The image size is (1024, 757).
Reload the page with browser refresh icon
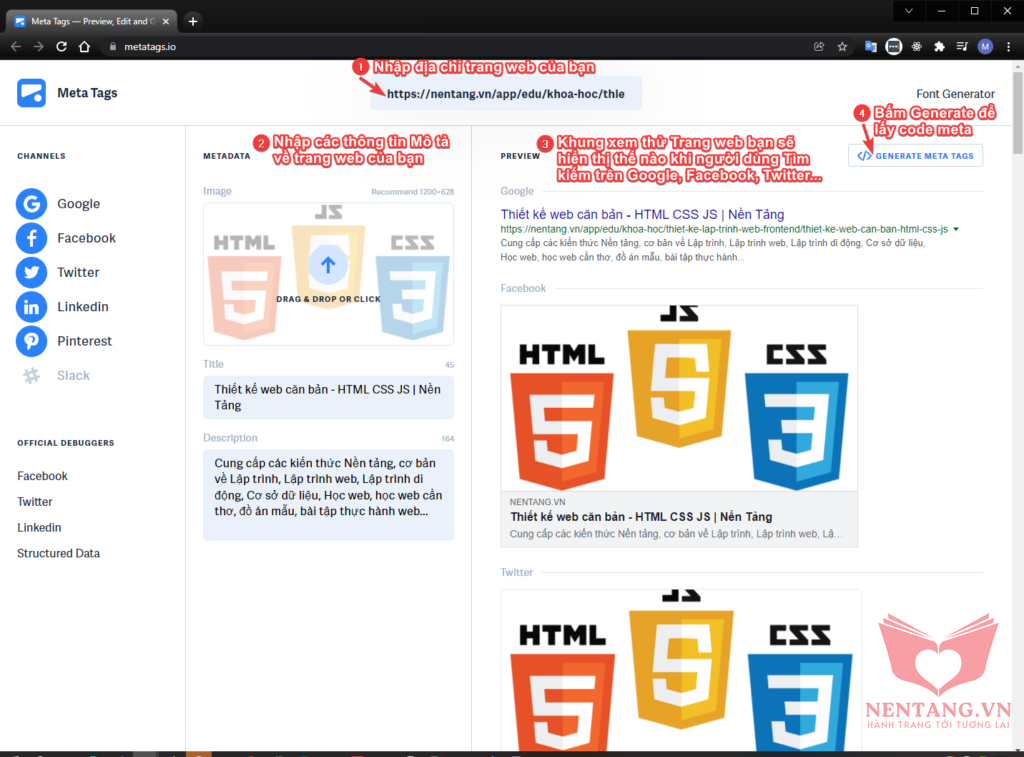pos(62,46)
